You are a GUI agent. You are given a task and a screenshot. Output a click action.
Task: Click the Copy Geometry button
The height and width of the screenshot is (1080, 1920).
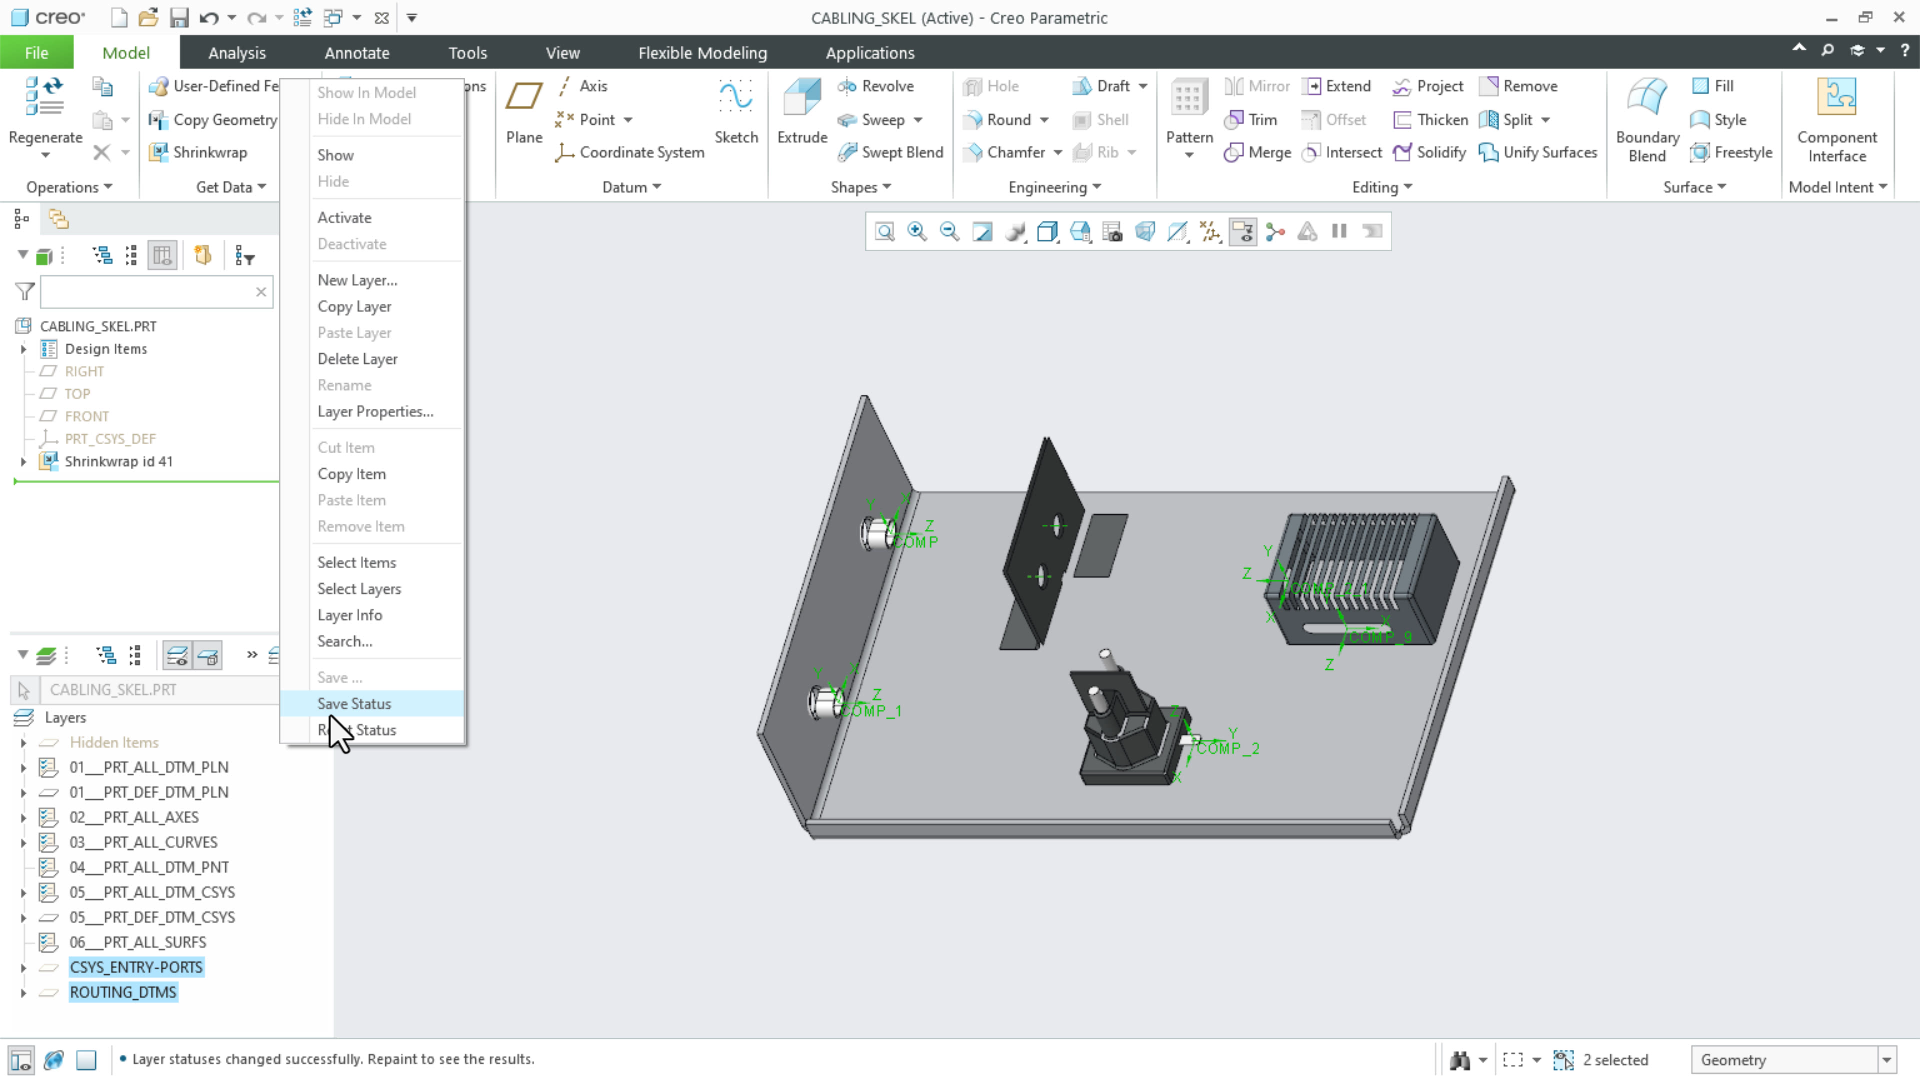click(x=212, y=120)
